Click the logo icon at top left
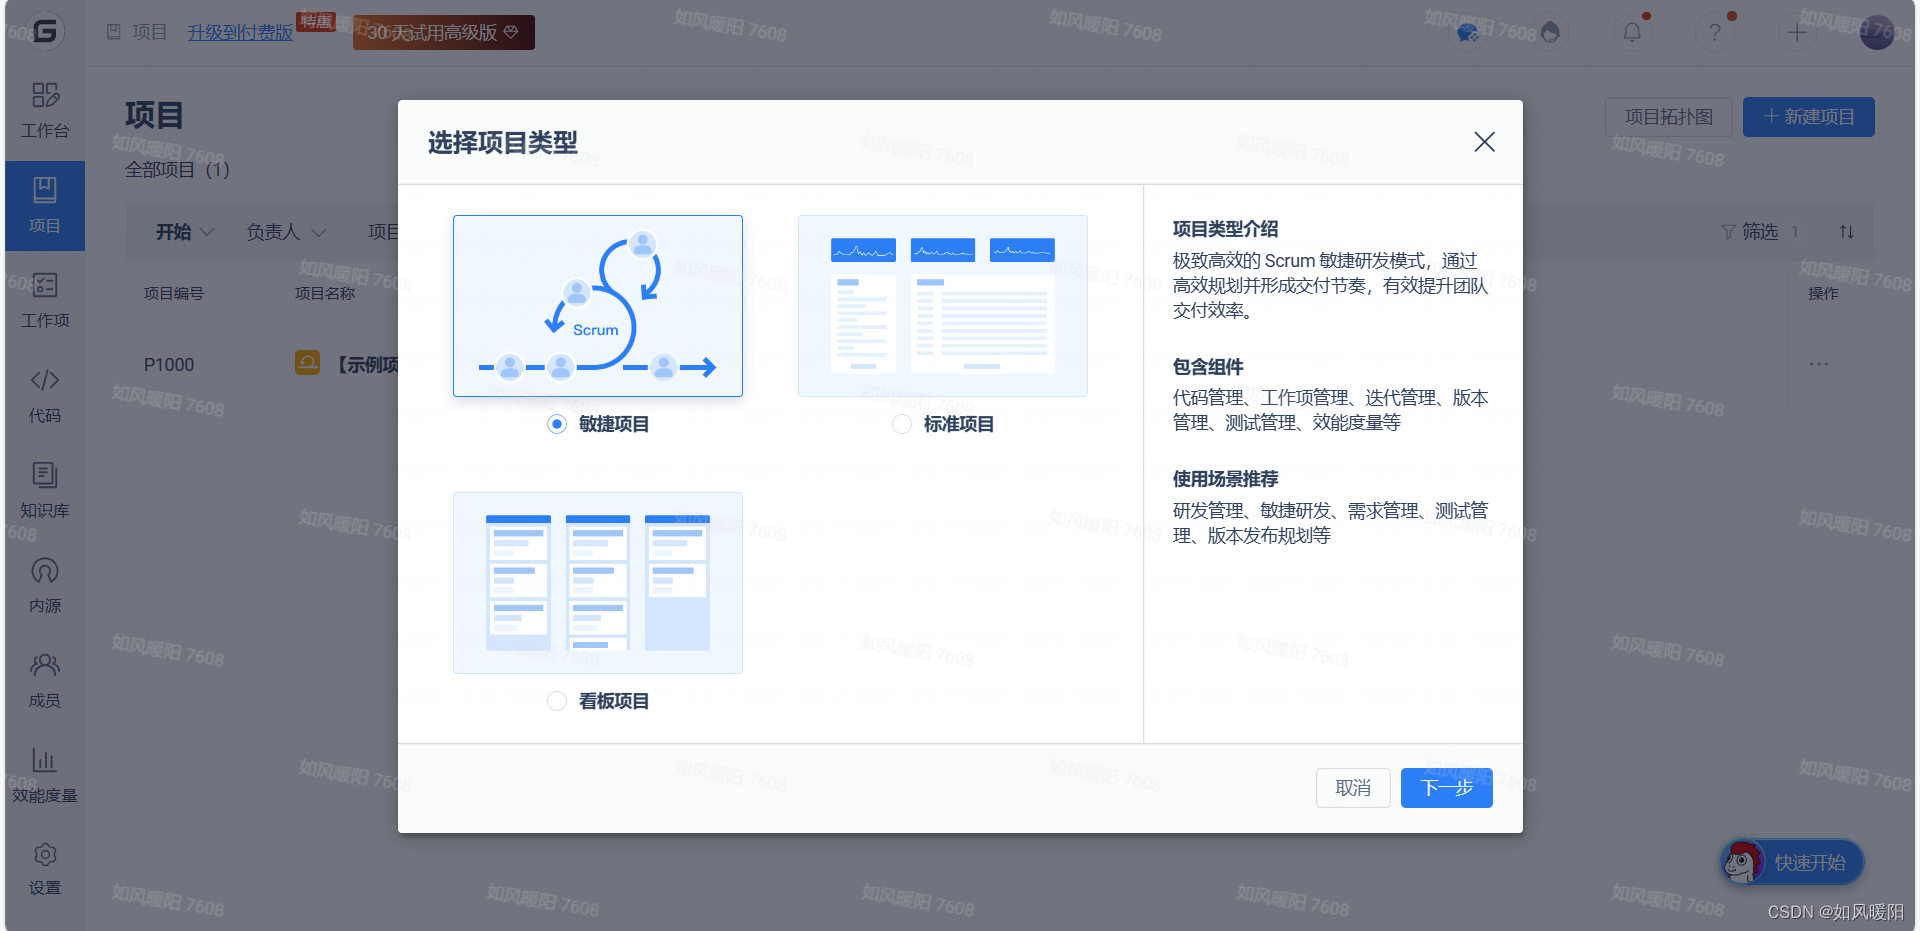Screen dimensions: 1920x931 pyautogui.click(x=44, y=32)
